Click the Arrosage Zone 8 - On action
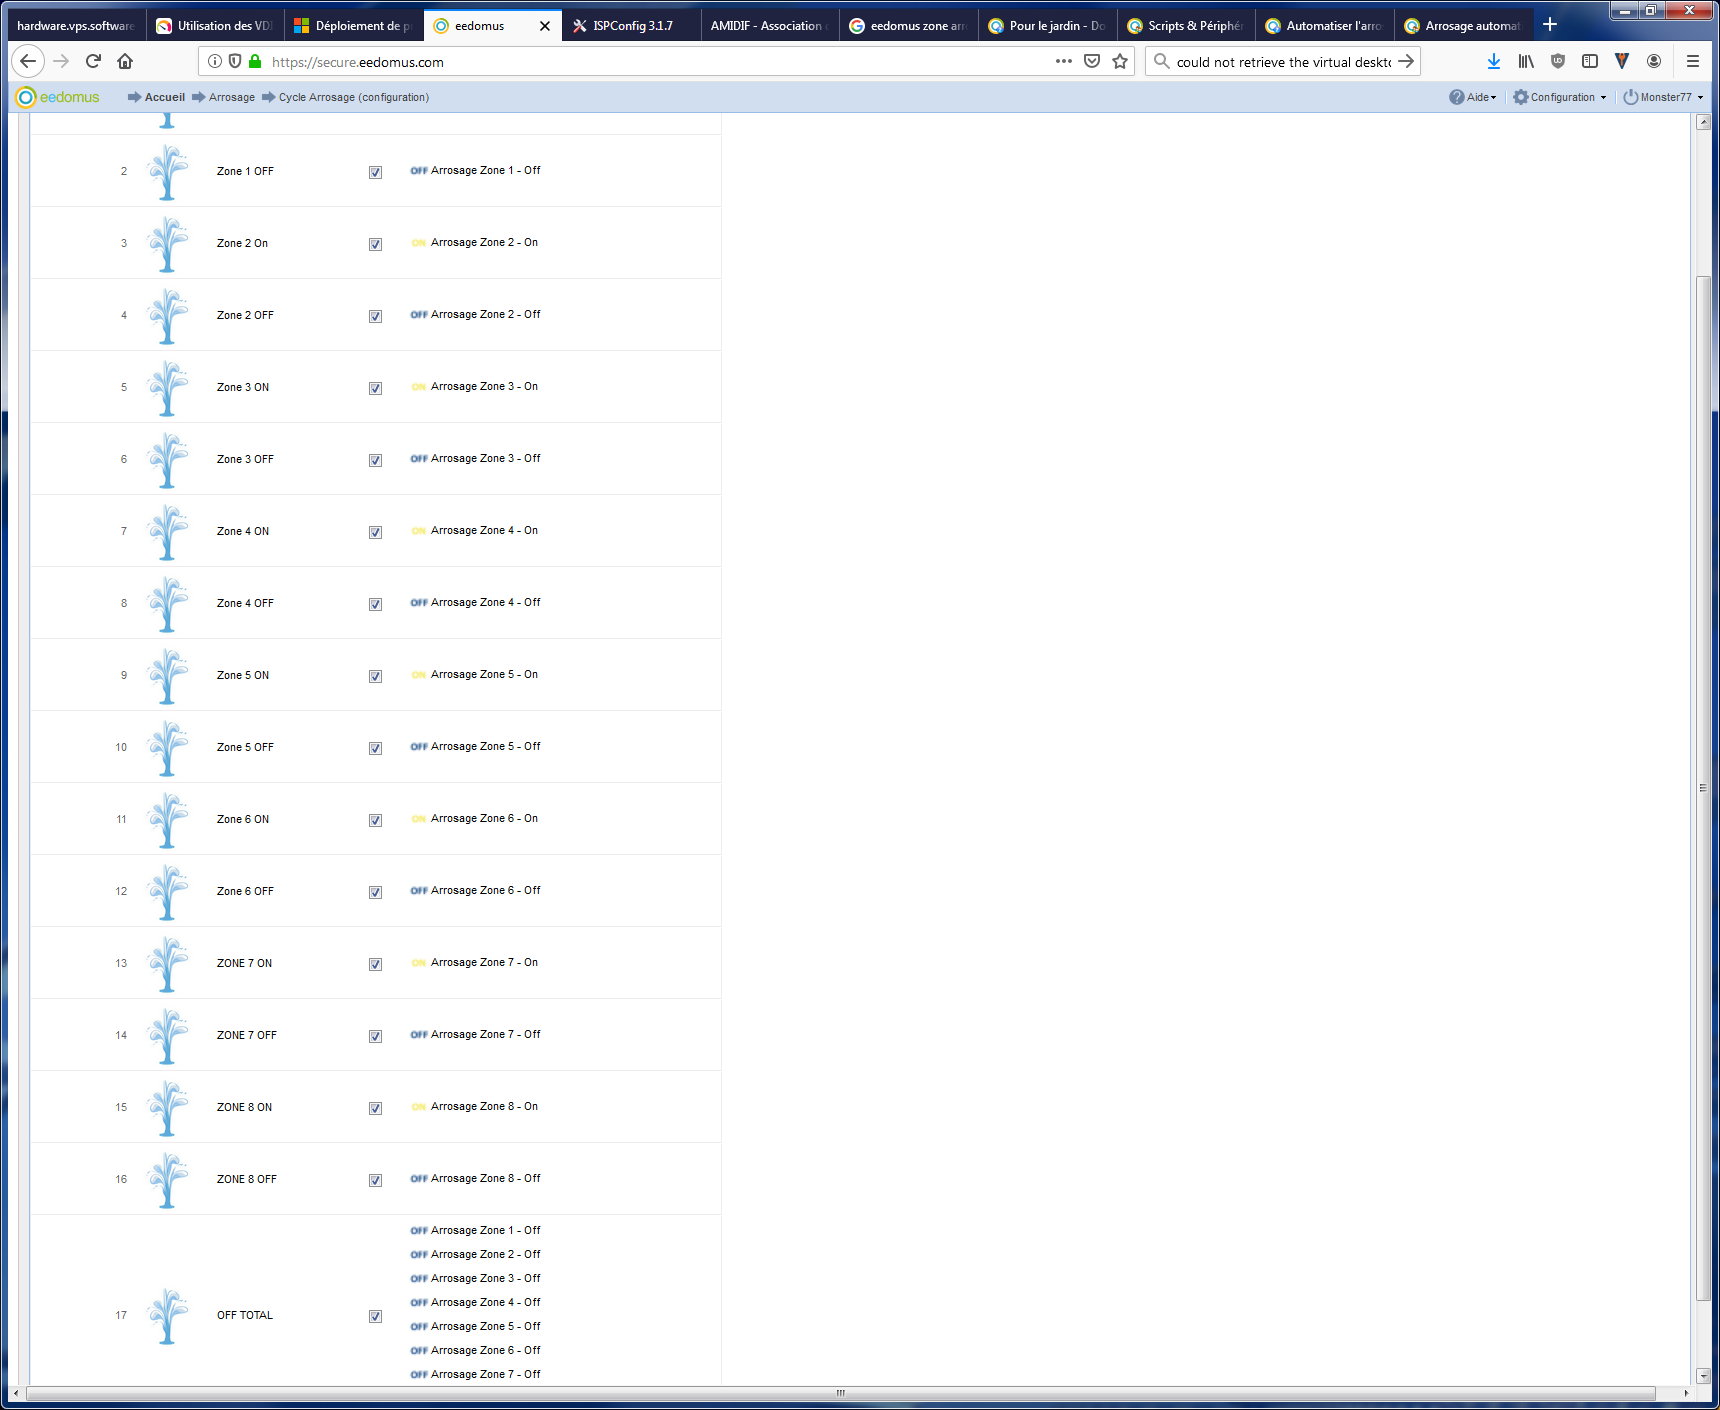This screenshot has width=1720, height=1410. [475, 1107]
